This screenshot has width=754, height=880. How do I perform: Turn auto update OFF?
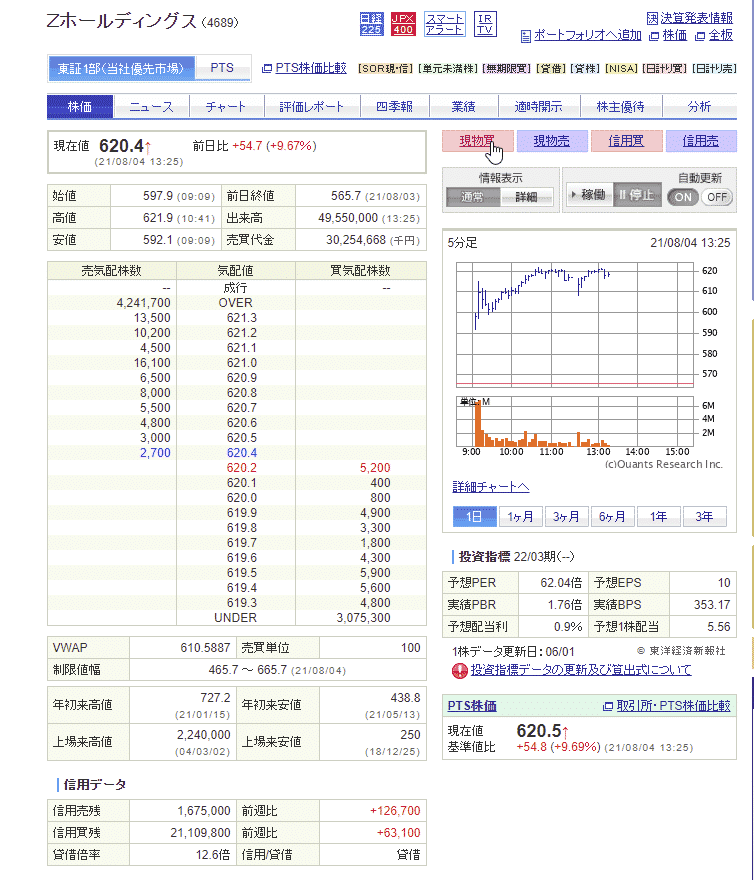pyautogui.click(x=716, y=197)
